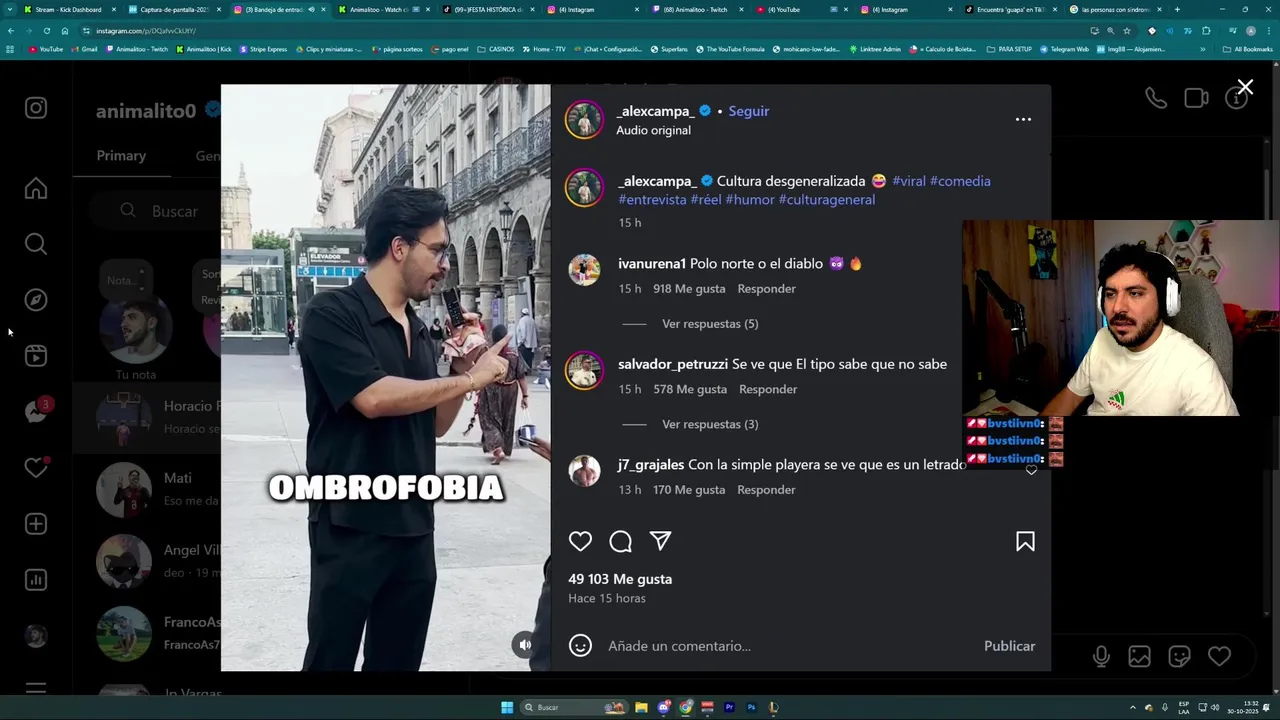This screenshot has height=720, width=1280.
Task: Switch to the Primary inbox tab
Action: 121,156
